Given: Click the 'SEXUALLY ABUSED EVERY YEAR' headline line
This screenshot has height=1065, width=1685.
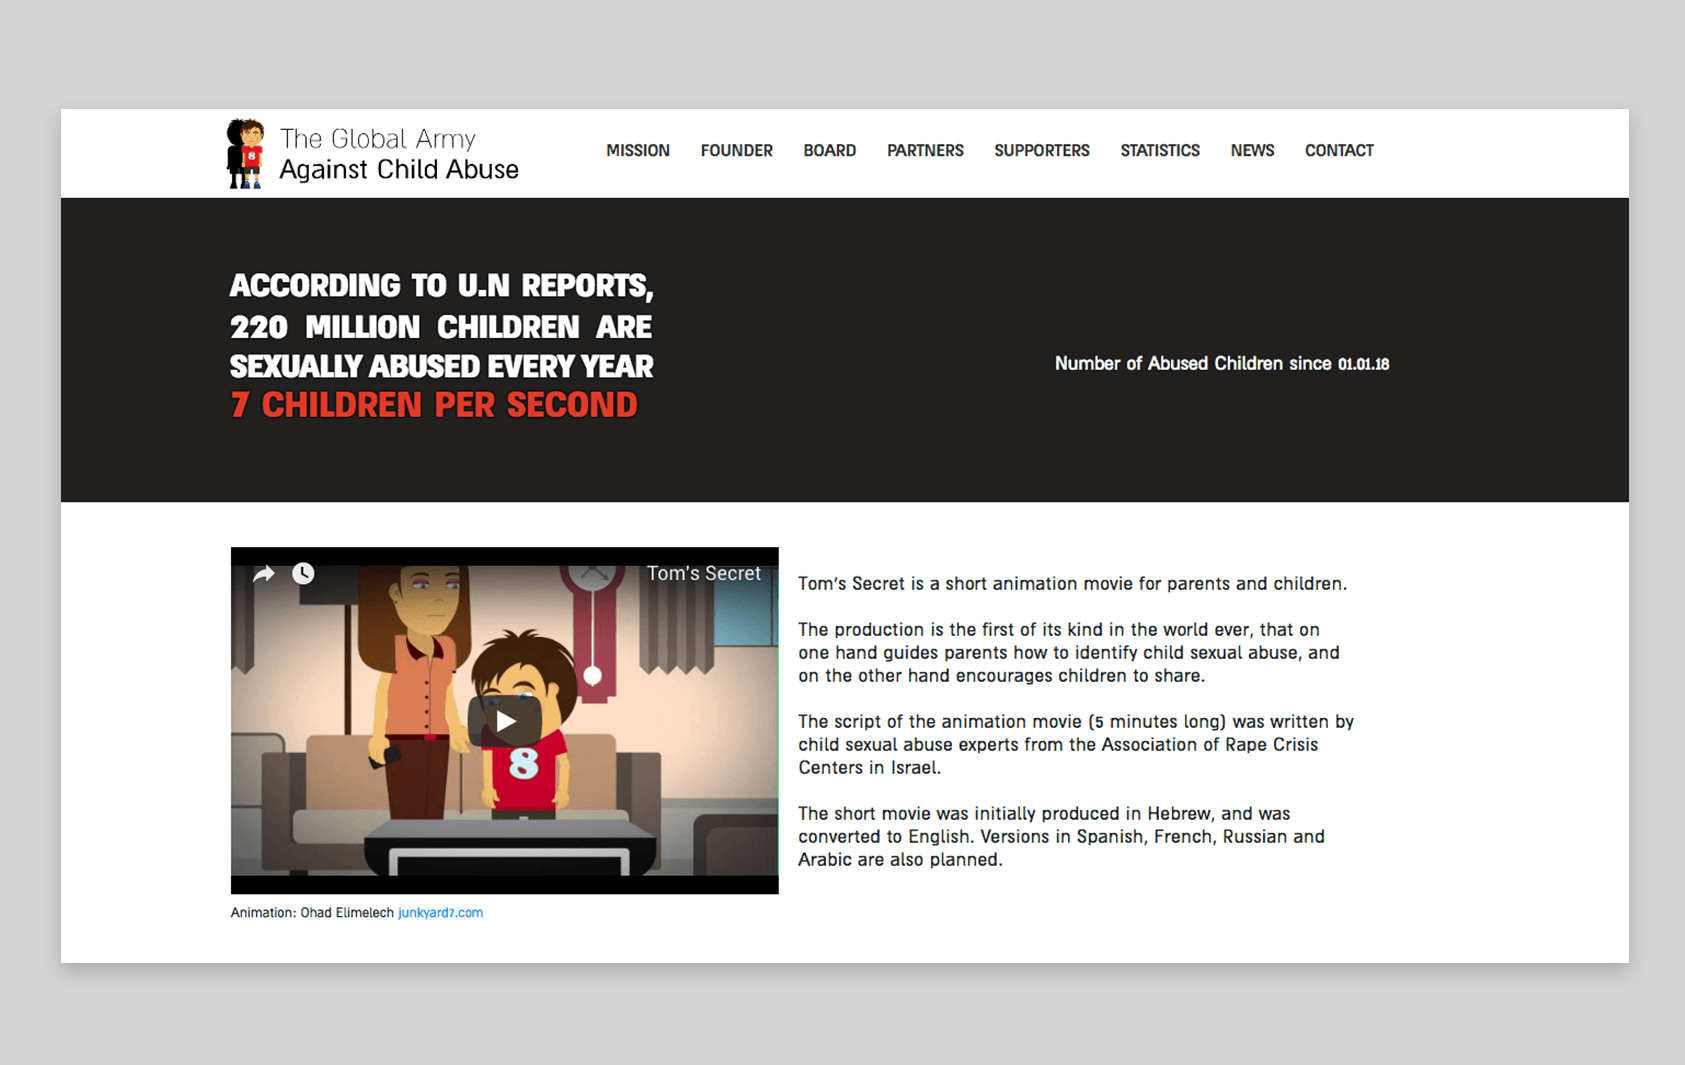Looking at the screenshot, I should (441, 367).
